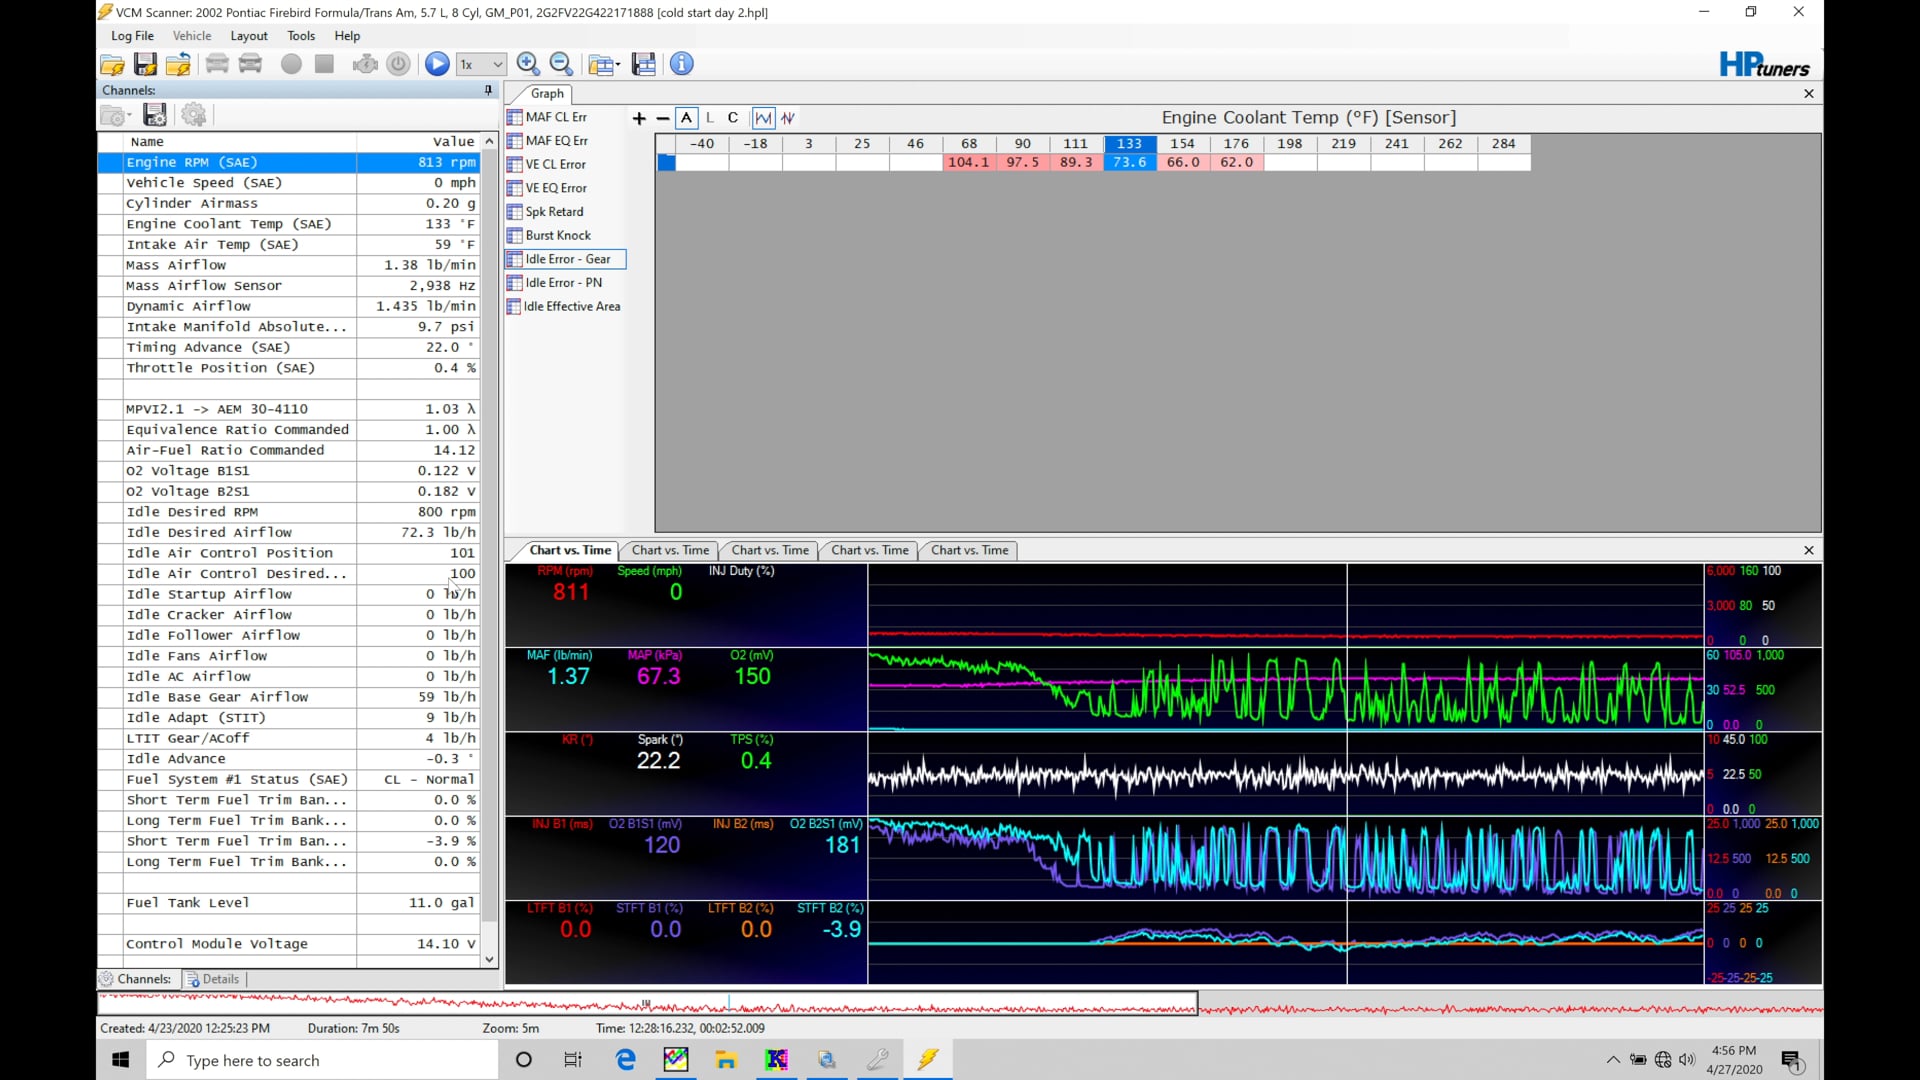
Task: Click the 133 column in the coolant temp table
Action: (1129, 143)
